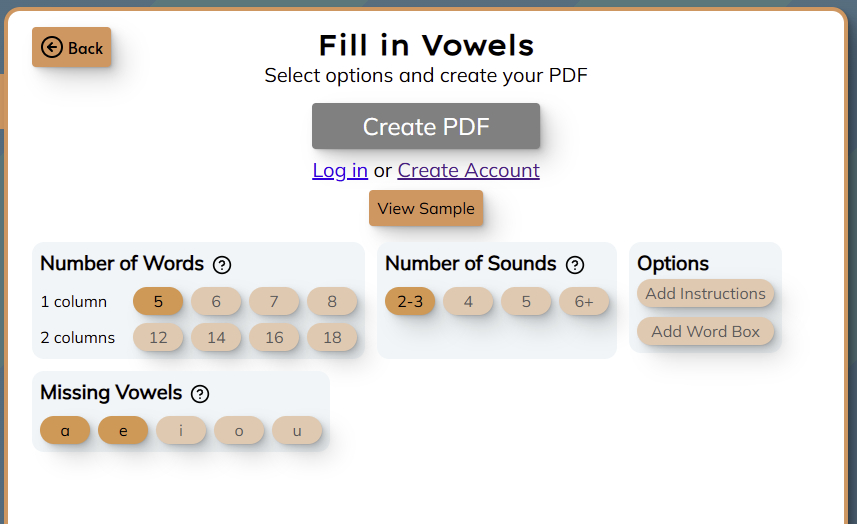This screenshot has height=524, width=857.
Task: Choose 18 words in two columns
Action: (x=332, y=338)
